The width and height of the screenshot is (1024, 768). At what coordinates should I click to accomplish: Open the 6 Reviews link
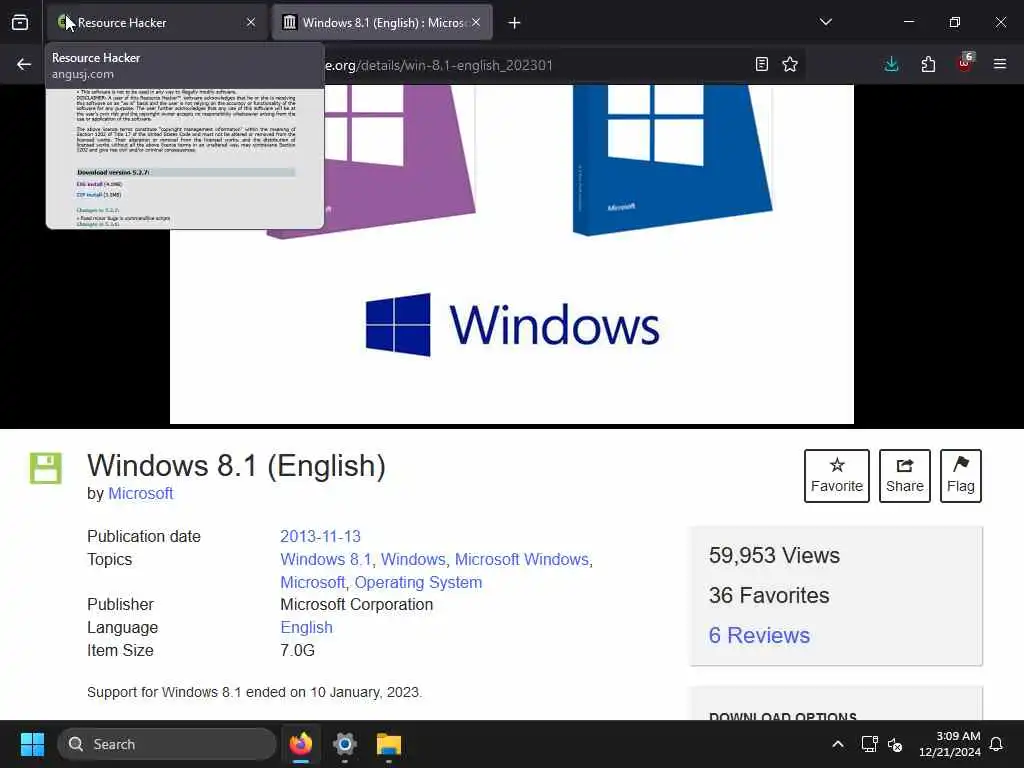(759, 635)
